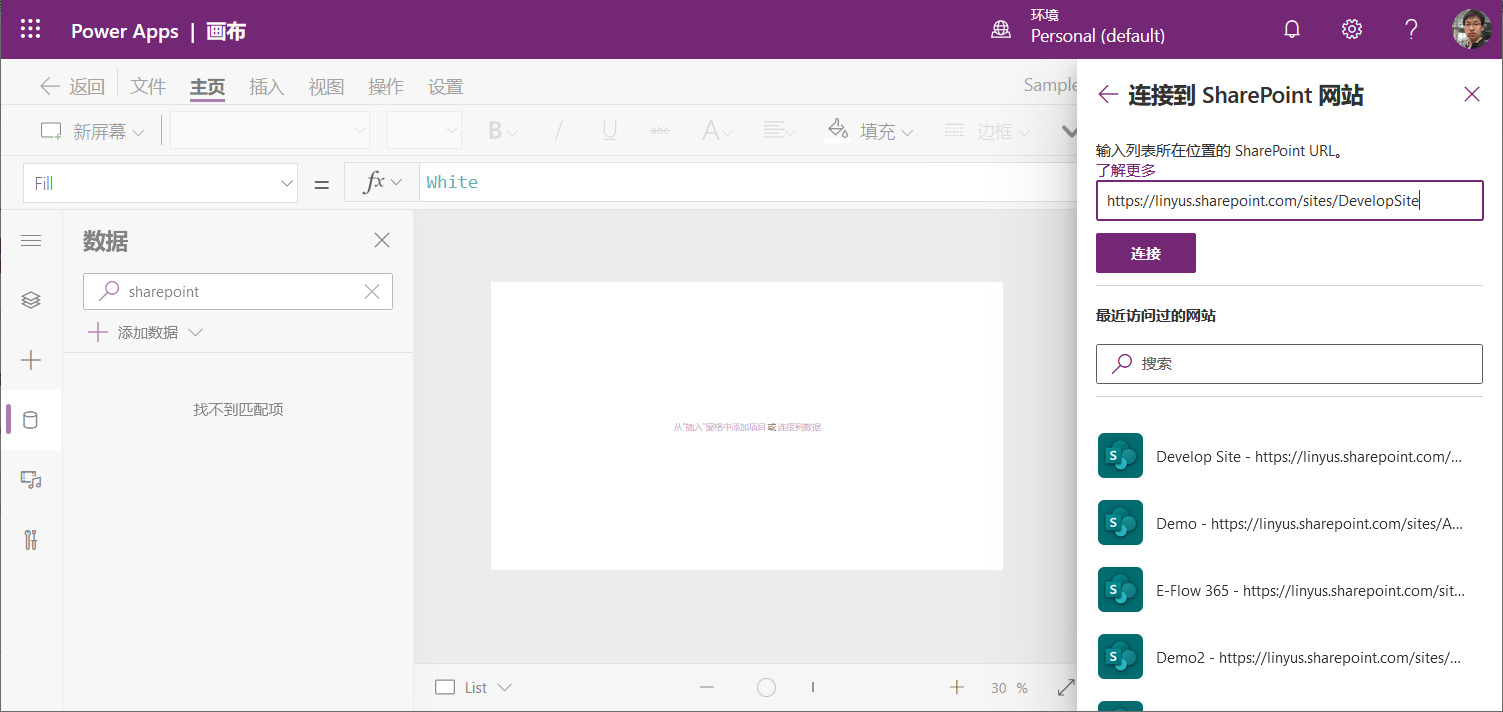Open the 新屏幕 dropdown
The height and width of the screenshot is (712, 1503).
pos(92,131)
